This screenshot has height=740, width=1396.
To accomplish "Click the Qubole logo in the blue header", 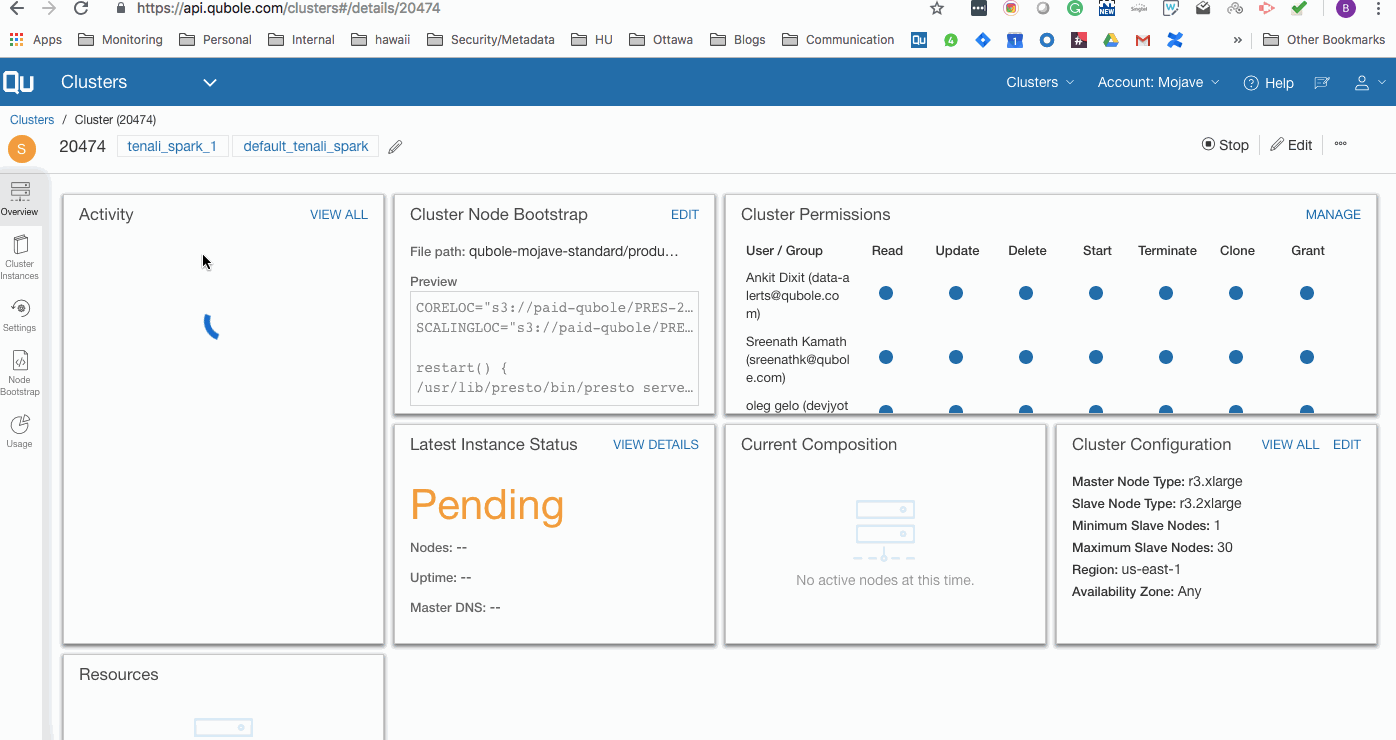I will click(x=18, y=82).
